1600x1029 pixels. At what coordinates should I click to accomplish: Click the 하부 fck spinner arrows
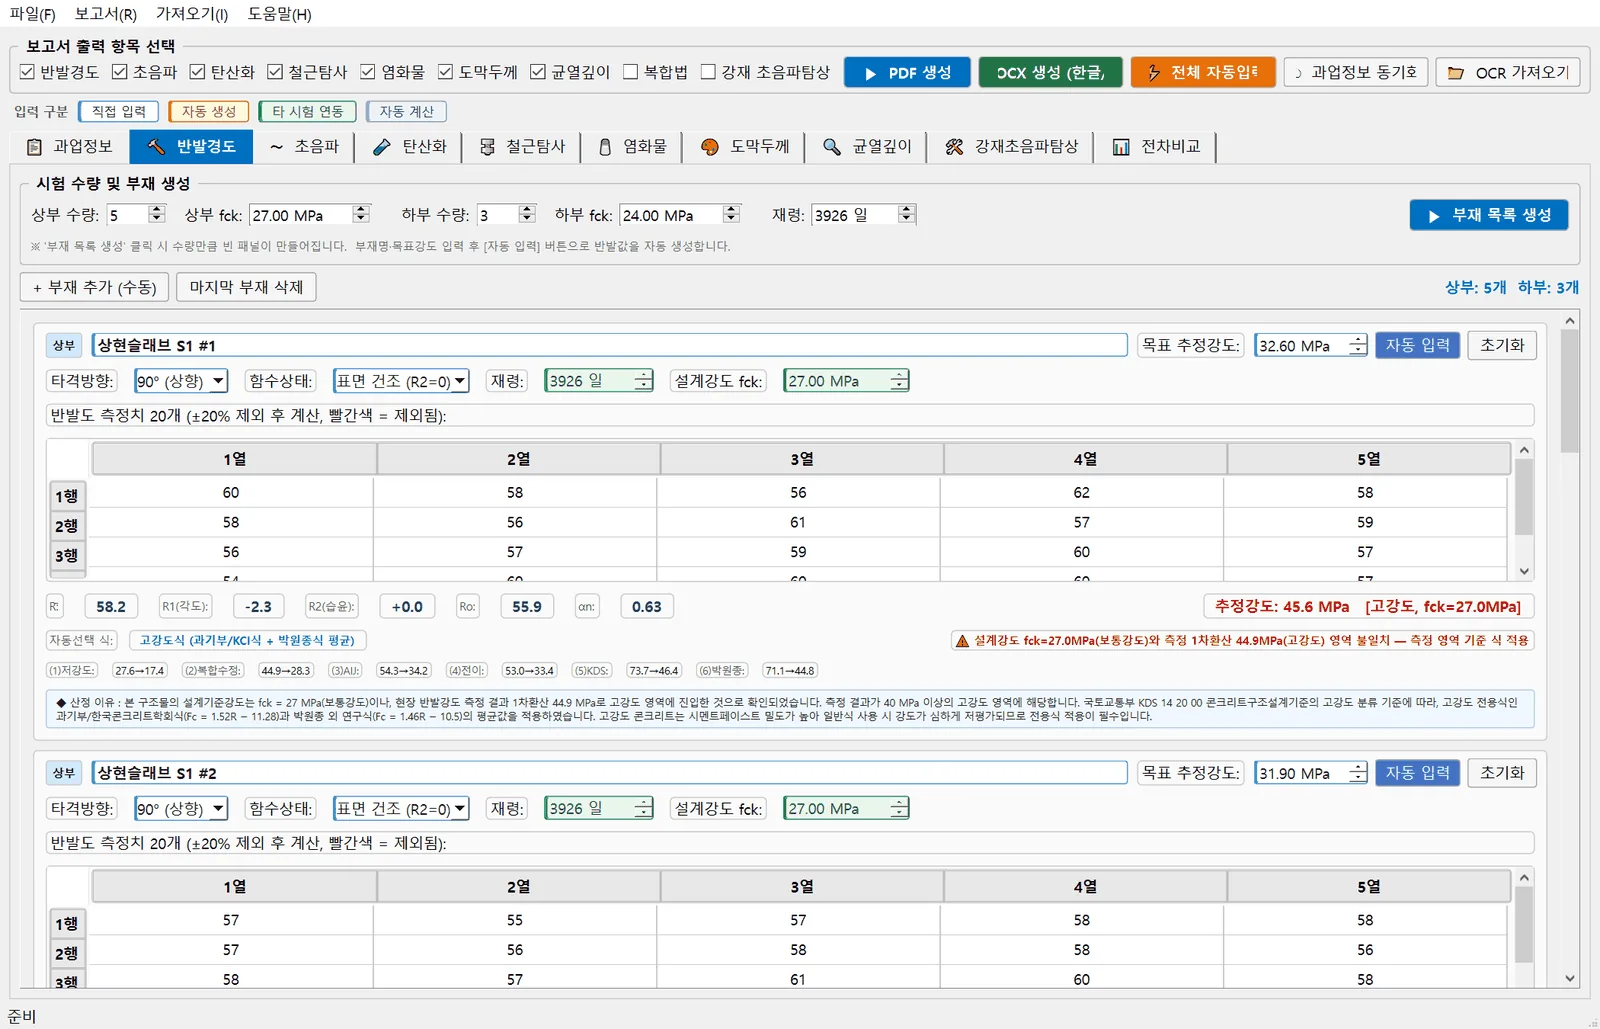(731, 214)
